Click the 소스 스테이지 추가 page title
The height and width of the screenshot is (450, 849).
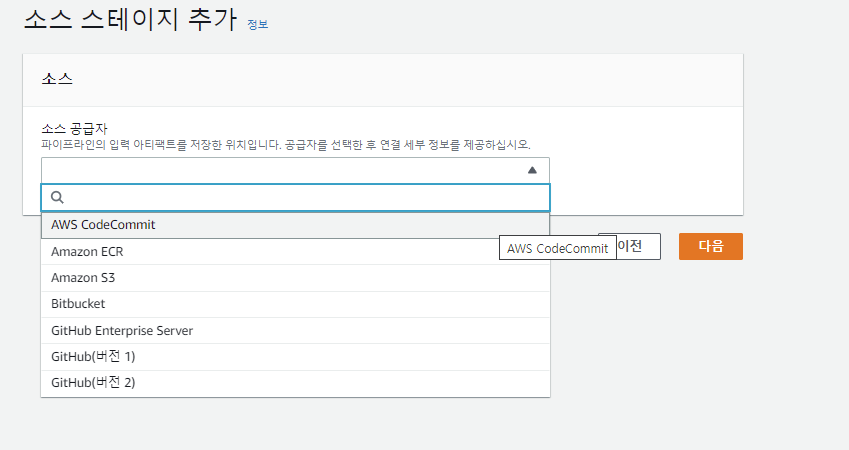(130, 19)
